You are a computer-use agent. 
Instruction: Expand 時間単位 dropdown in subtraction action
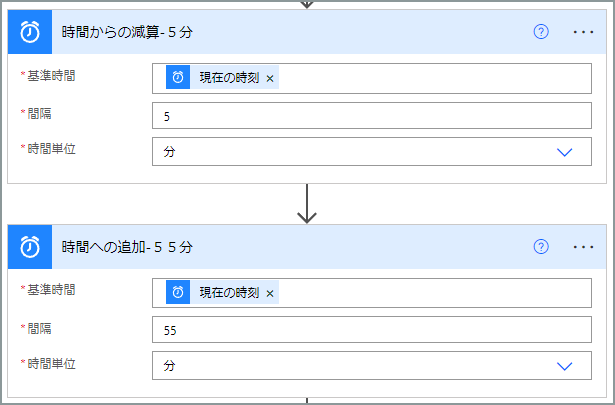[564, 152]
